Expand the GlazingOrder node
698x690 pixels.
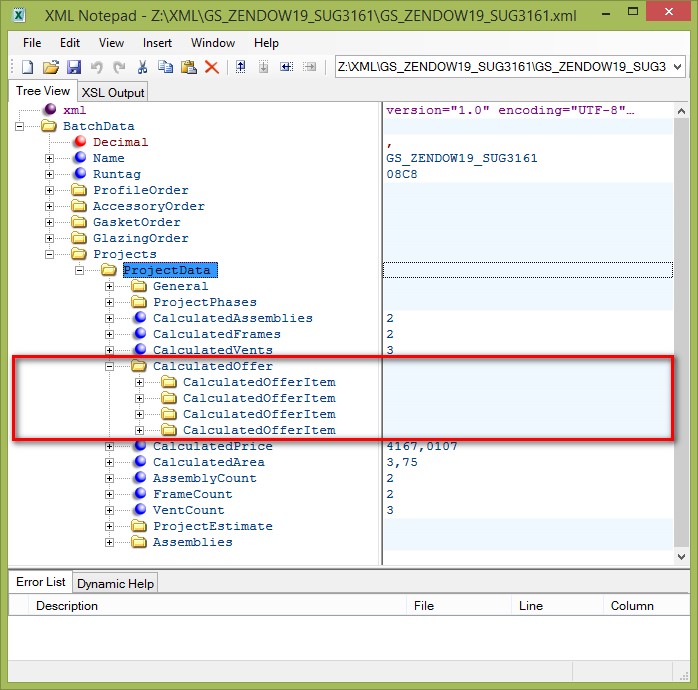49,239
